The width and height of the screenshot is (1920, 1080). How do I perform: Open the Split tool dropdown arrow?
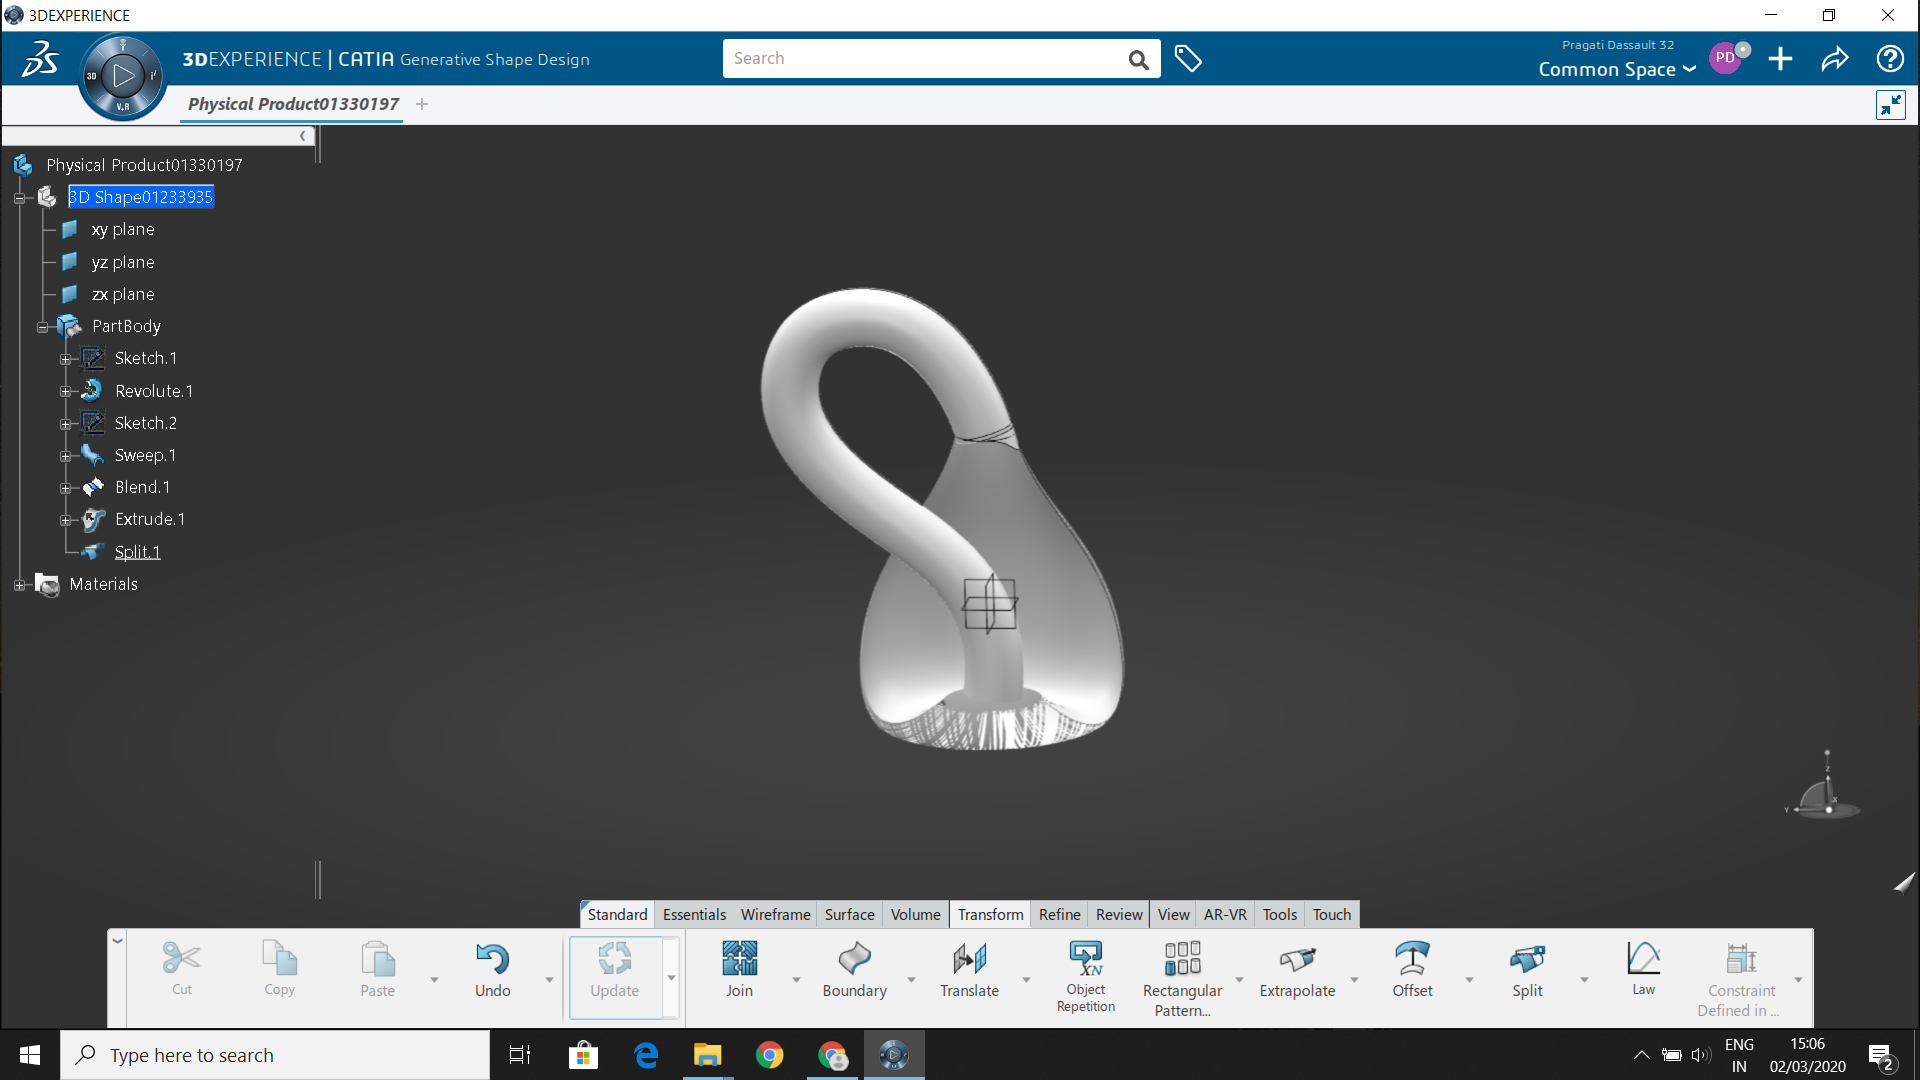click(x=1584, y=980)
